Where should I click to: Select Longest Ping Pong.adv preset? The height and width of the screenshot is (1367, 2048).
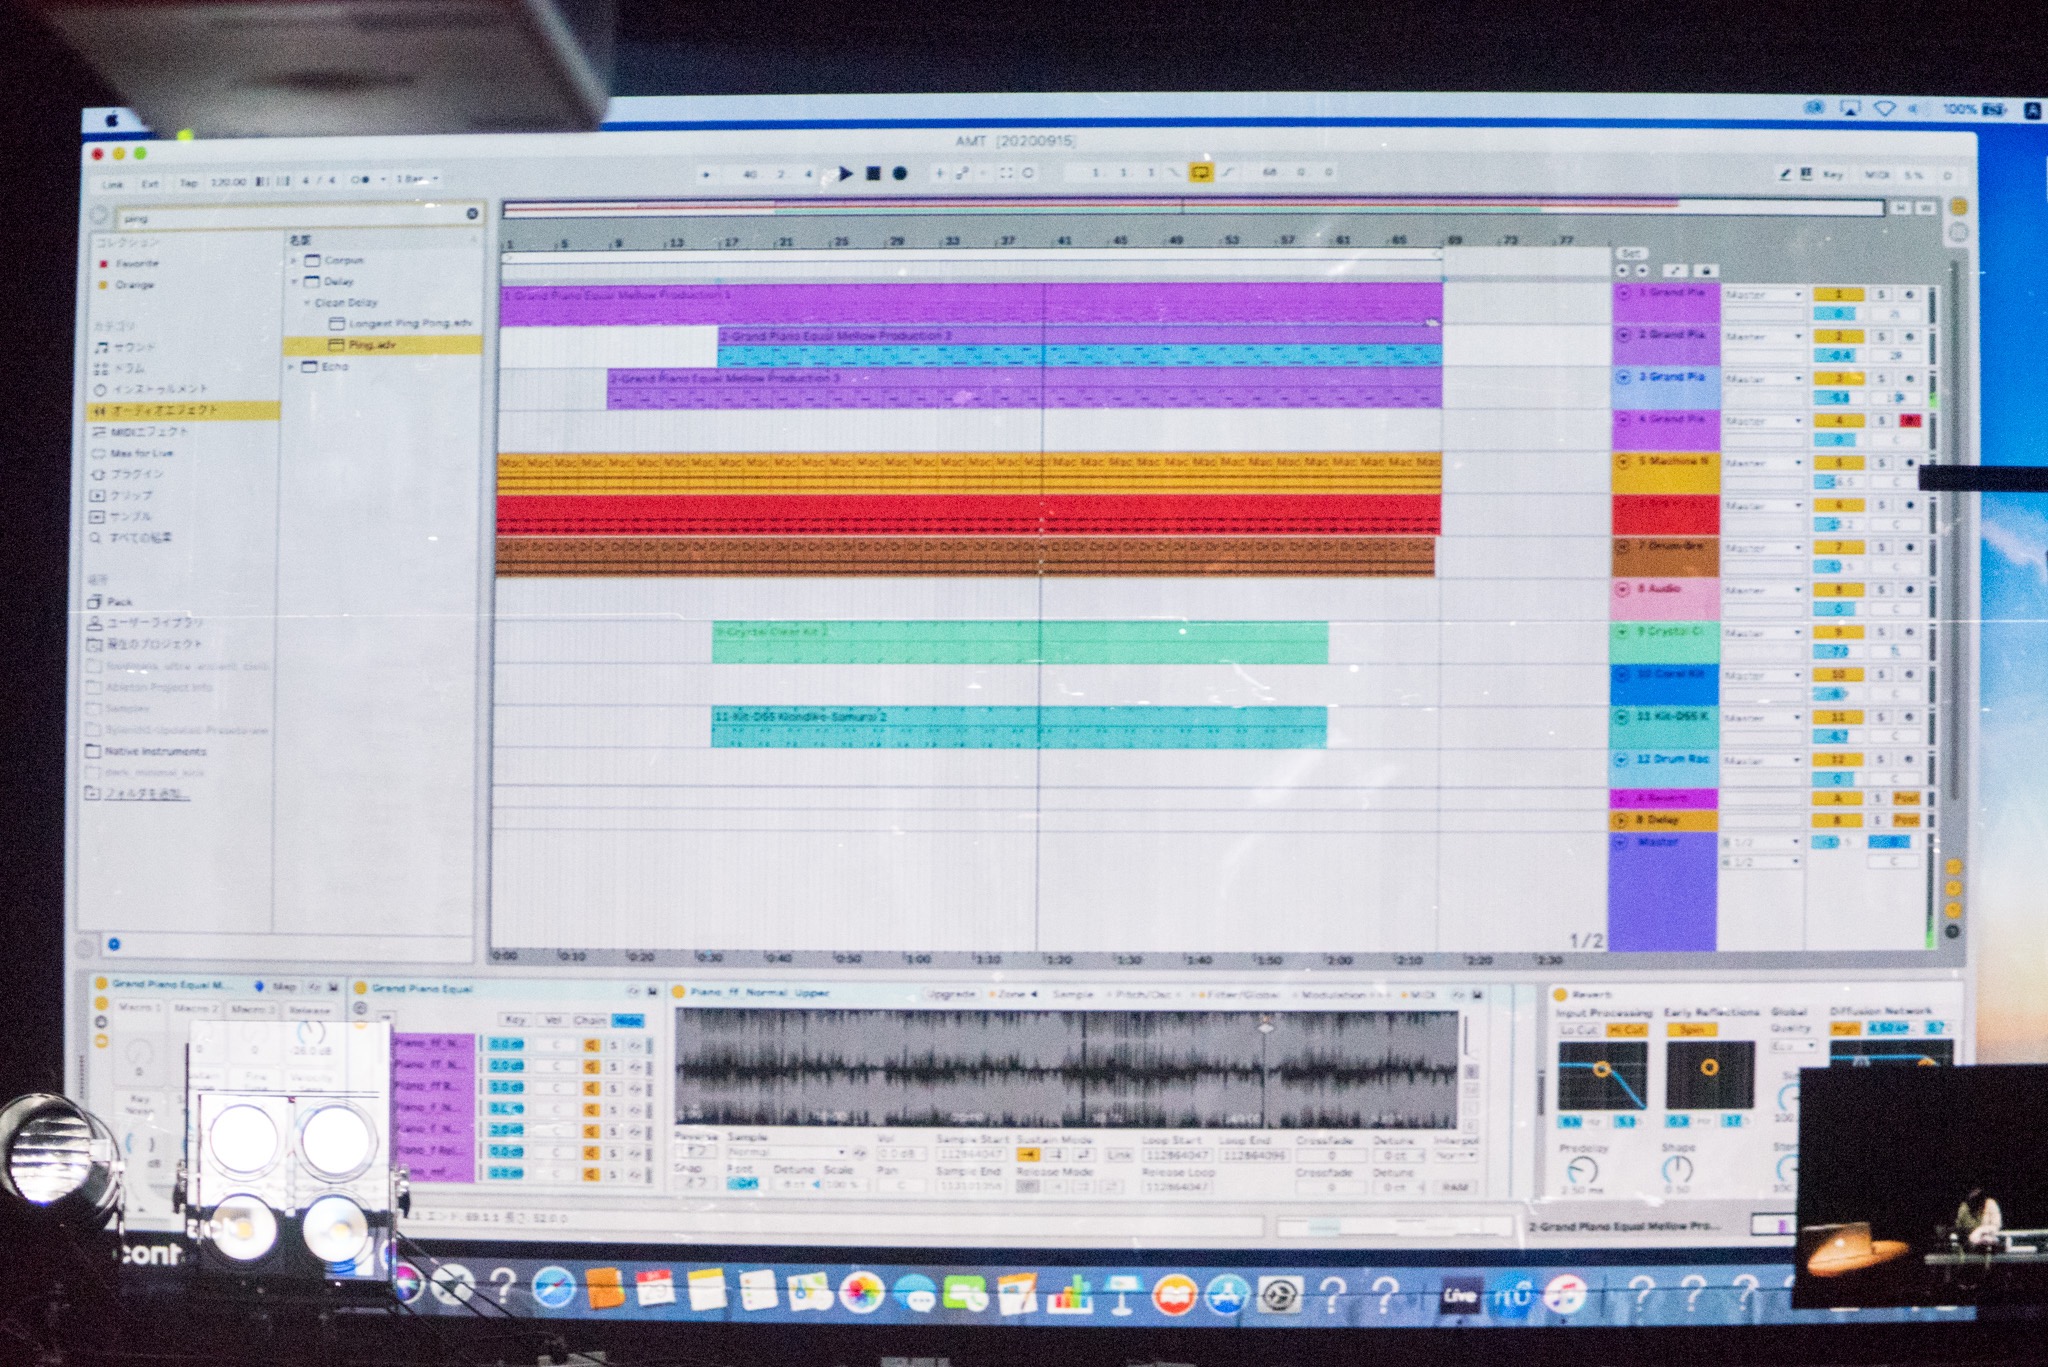(402, 323)
